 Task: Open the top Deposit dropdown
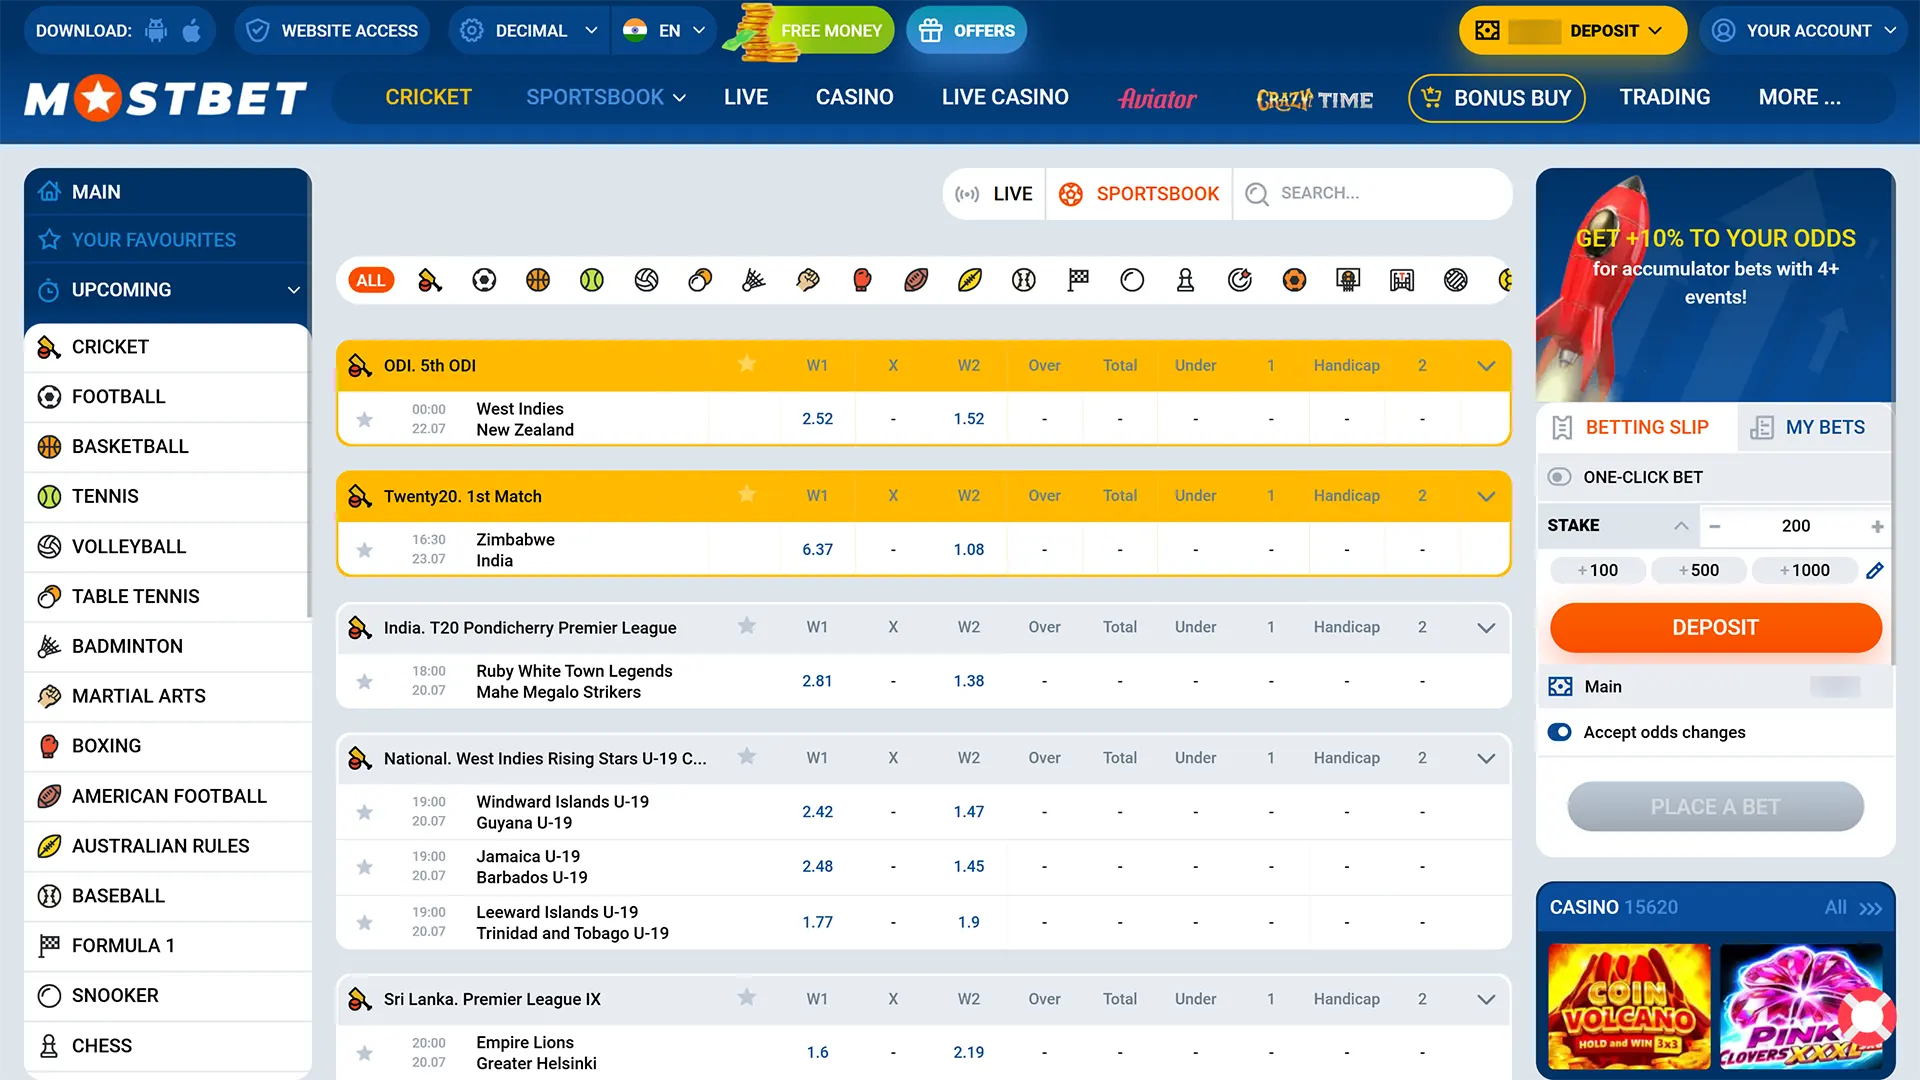(x=1572, y=31)
